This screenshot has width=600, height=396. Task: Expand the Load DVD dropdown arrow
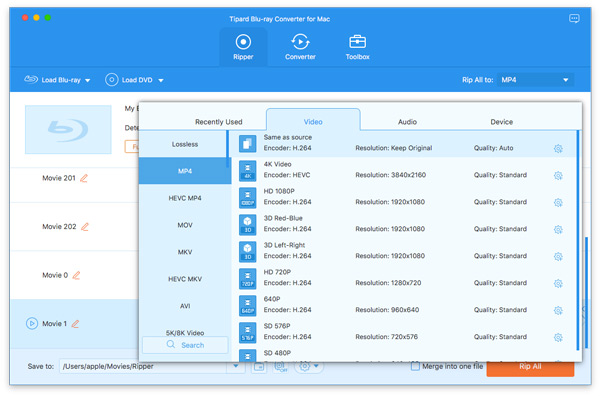161,80
